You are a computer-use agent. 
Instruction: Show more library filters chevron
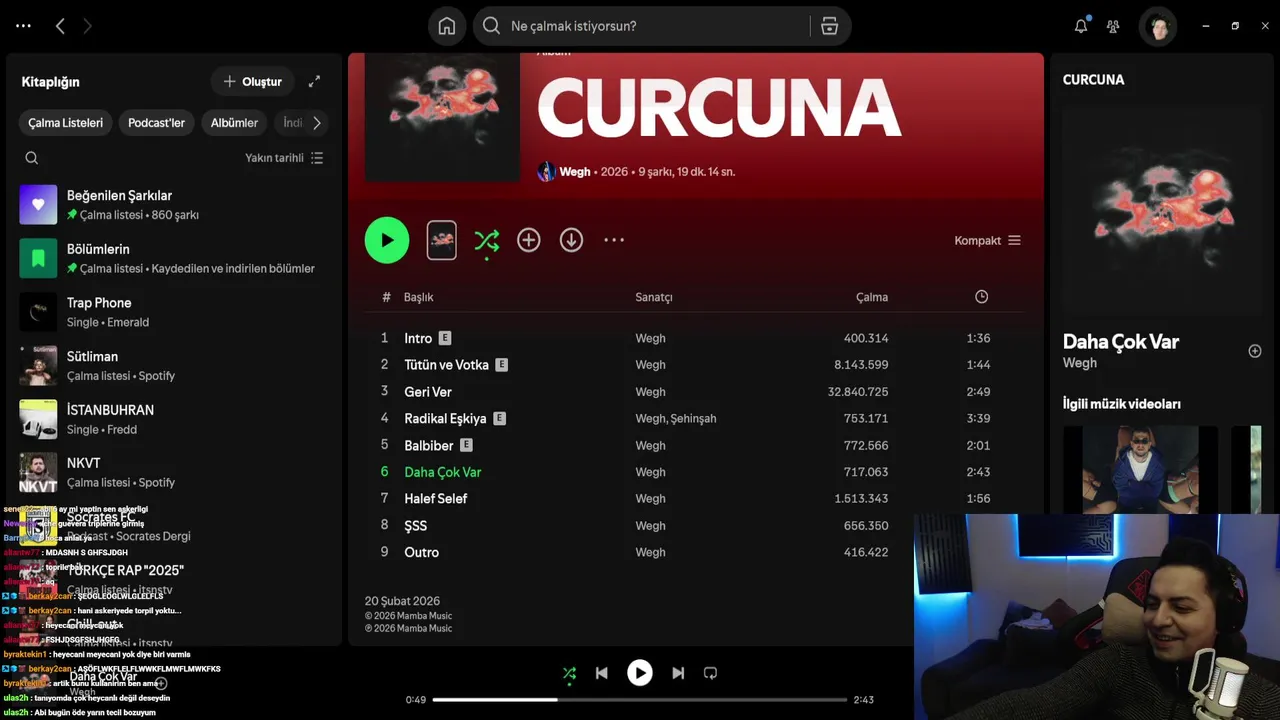point(317,123)
